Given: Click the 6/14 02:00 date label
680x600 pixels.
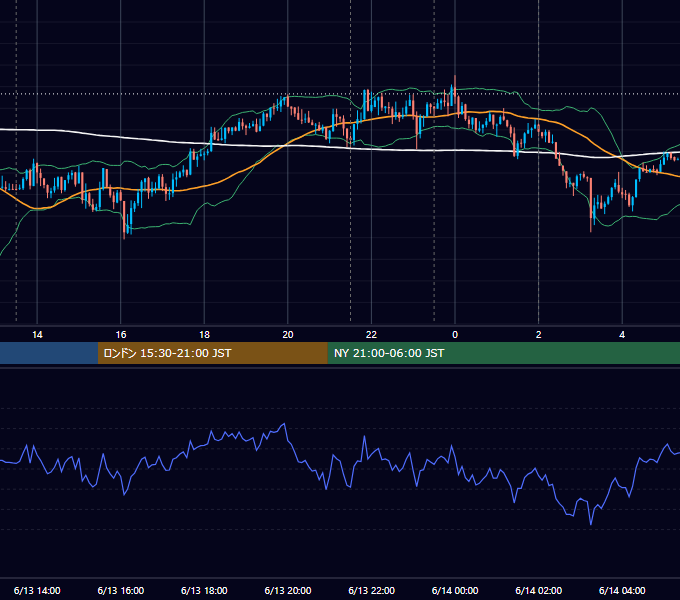Looking at the screenshot, I should click(x=539, y=590).
